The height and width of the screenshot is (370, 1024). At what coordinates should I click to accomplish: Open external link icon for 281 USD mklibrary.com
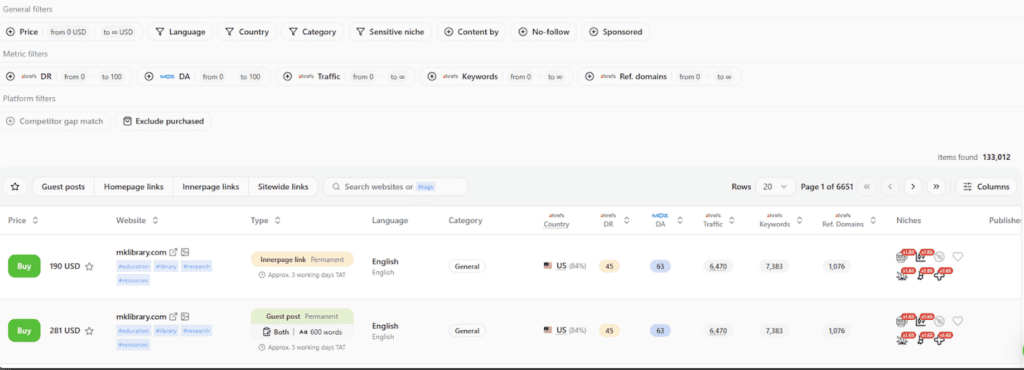point(174,316)
